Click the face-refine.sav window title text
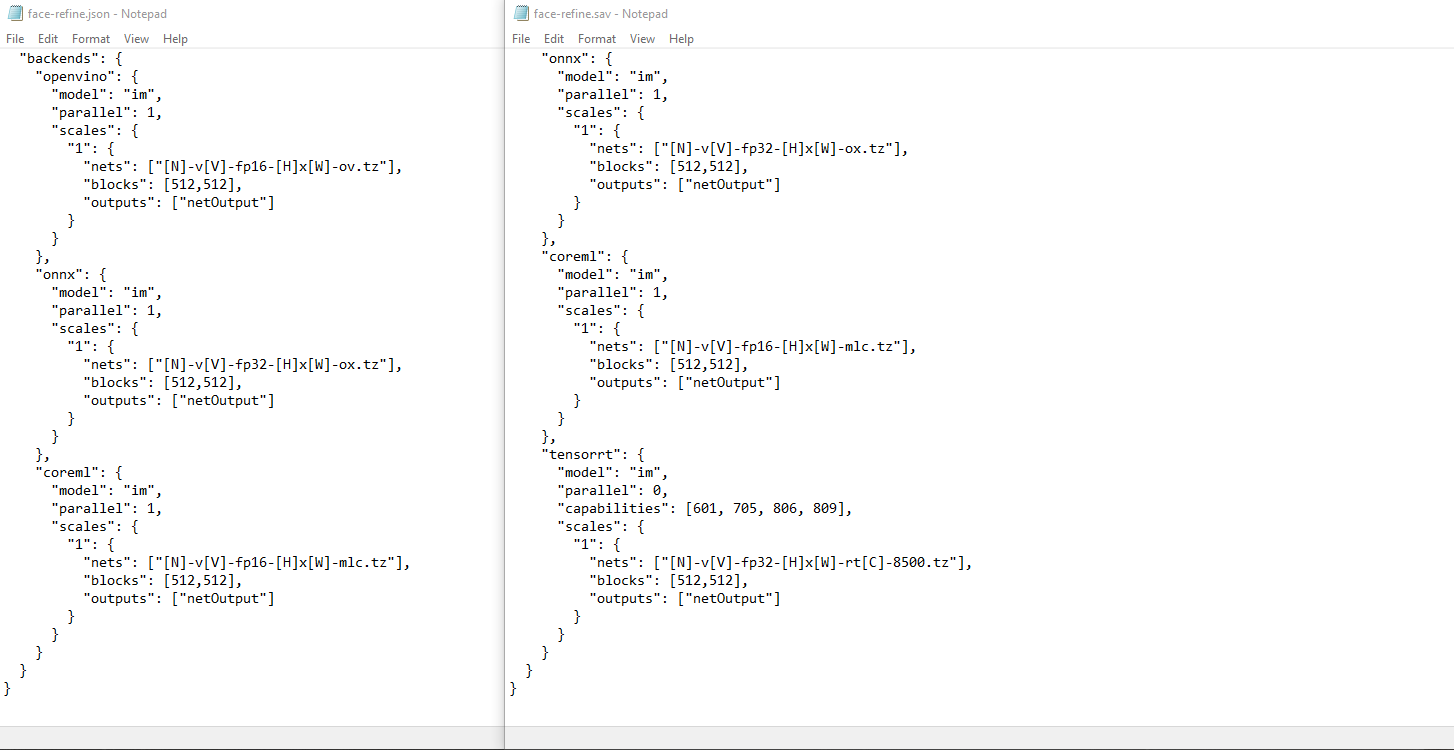 600,14
